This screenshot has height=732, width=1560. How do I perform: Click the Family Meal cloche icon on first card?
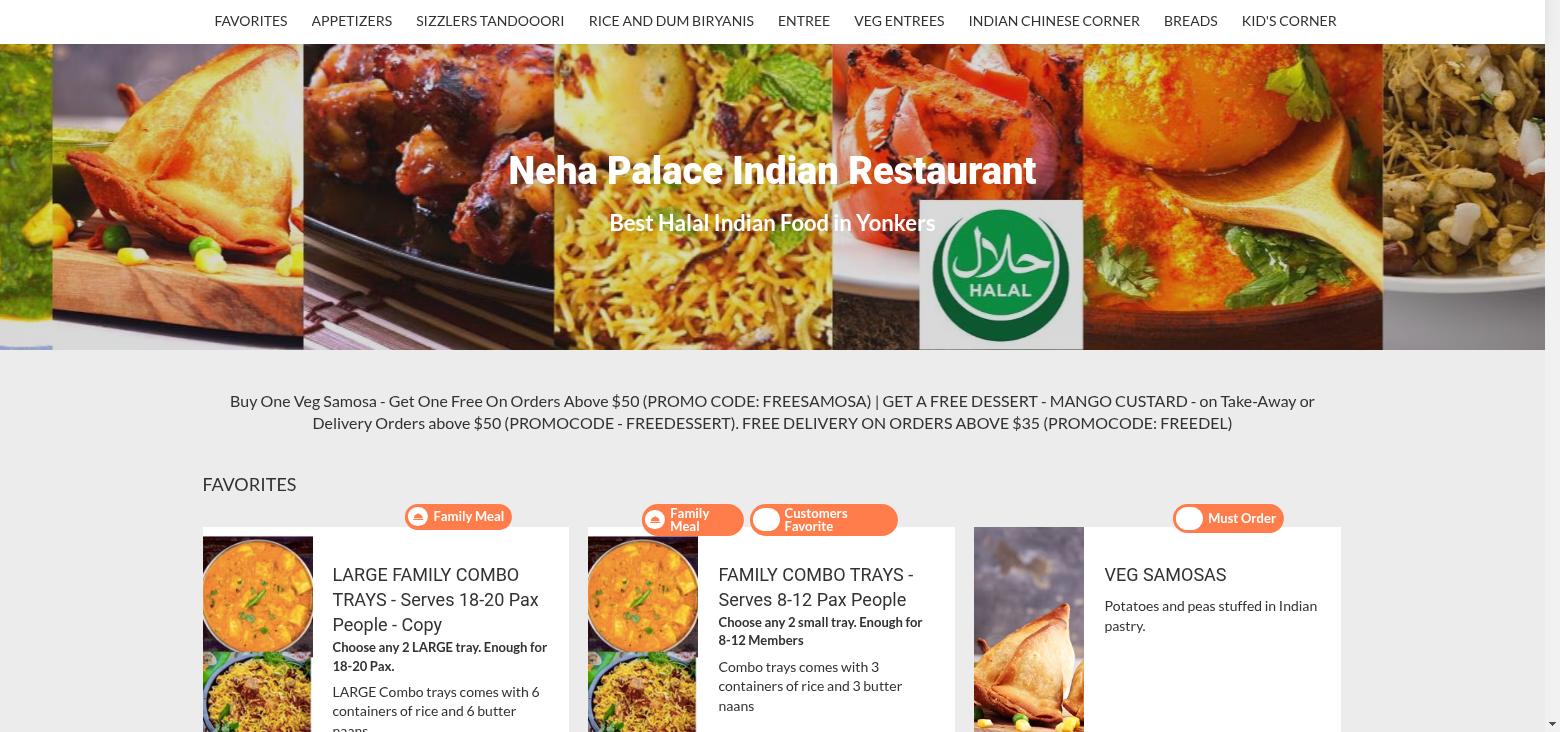click(419, 516)
